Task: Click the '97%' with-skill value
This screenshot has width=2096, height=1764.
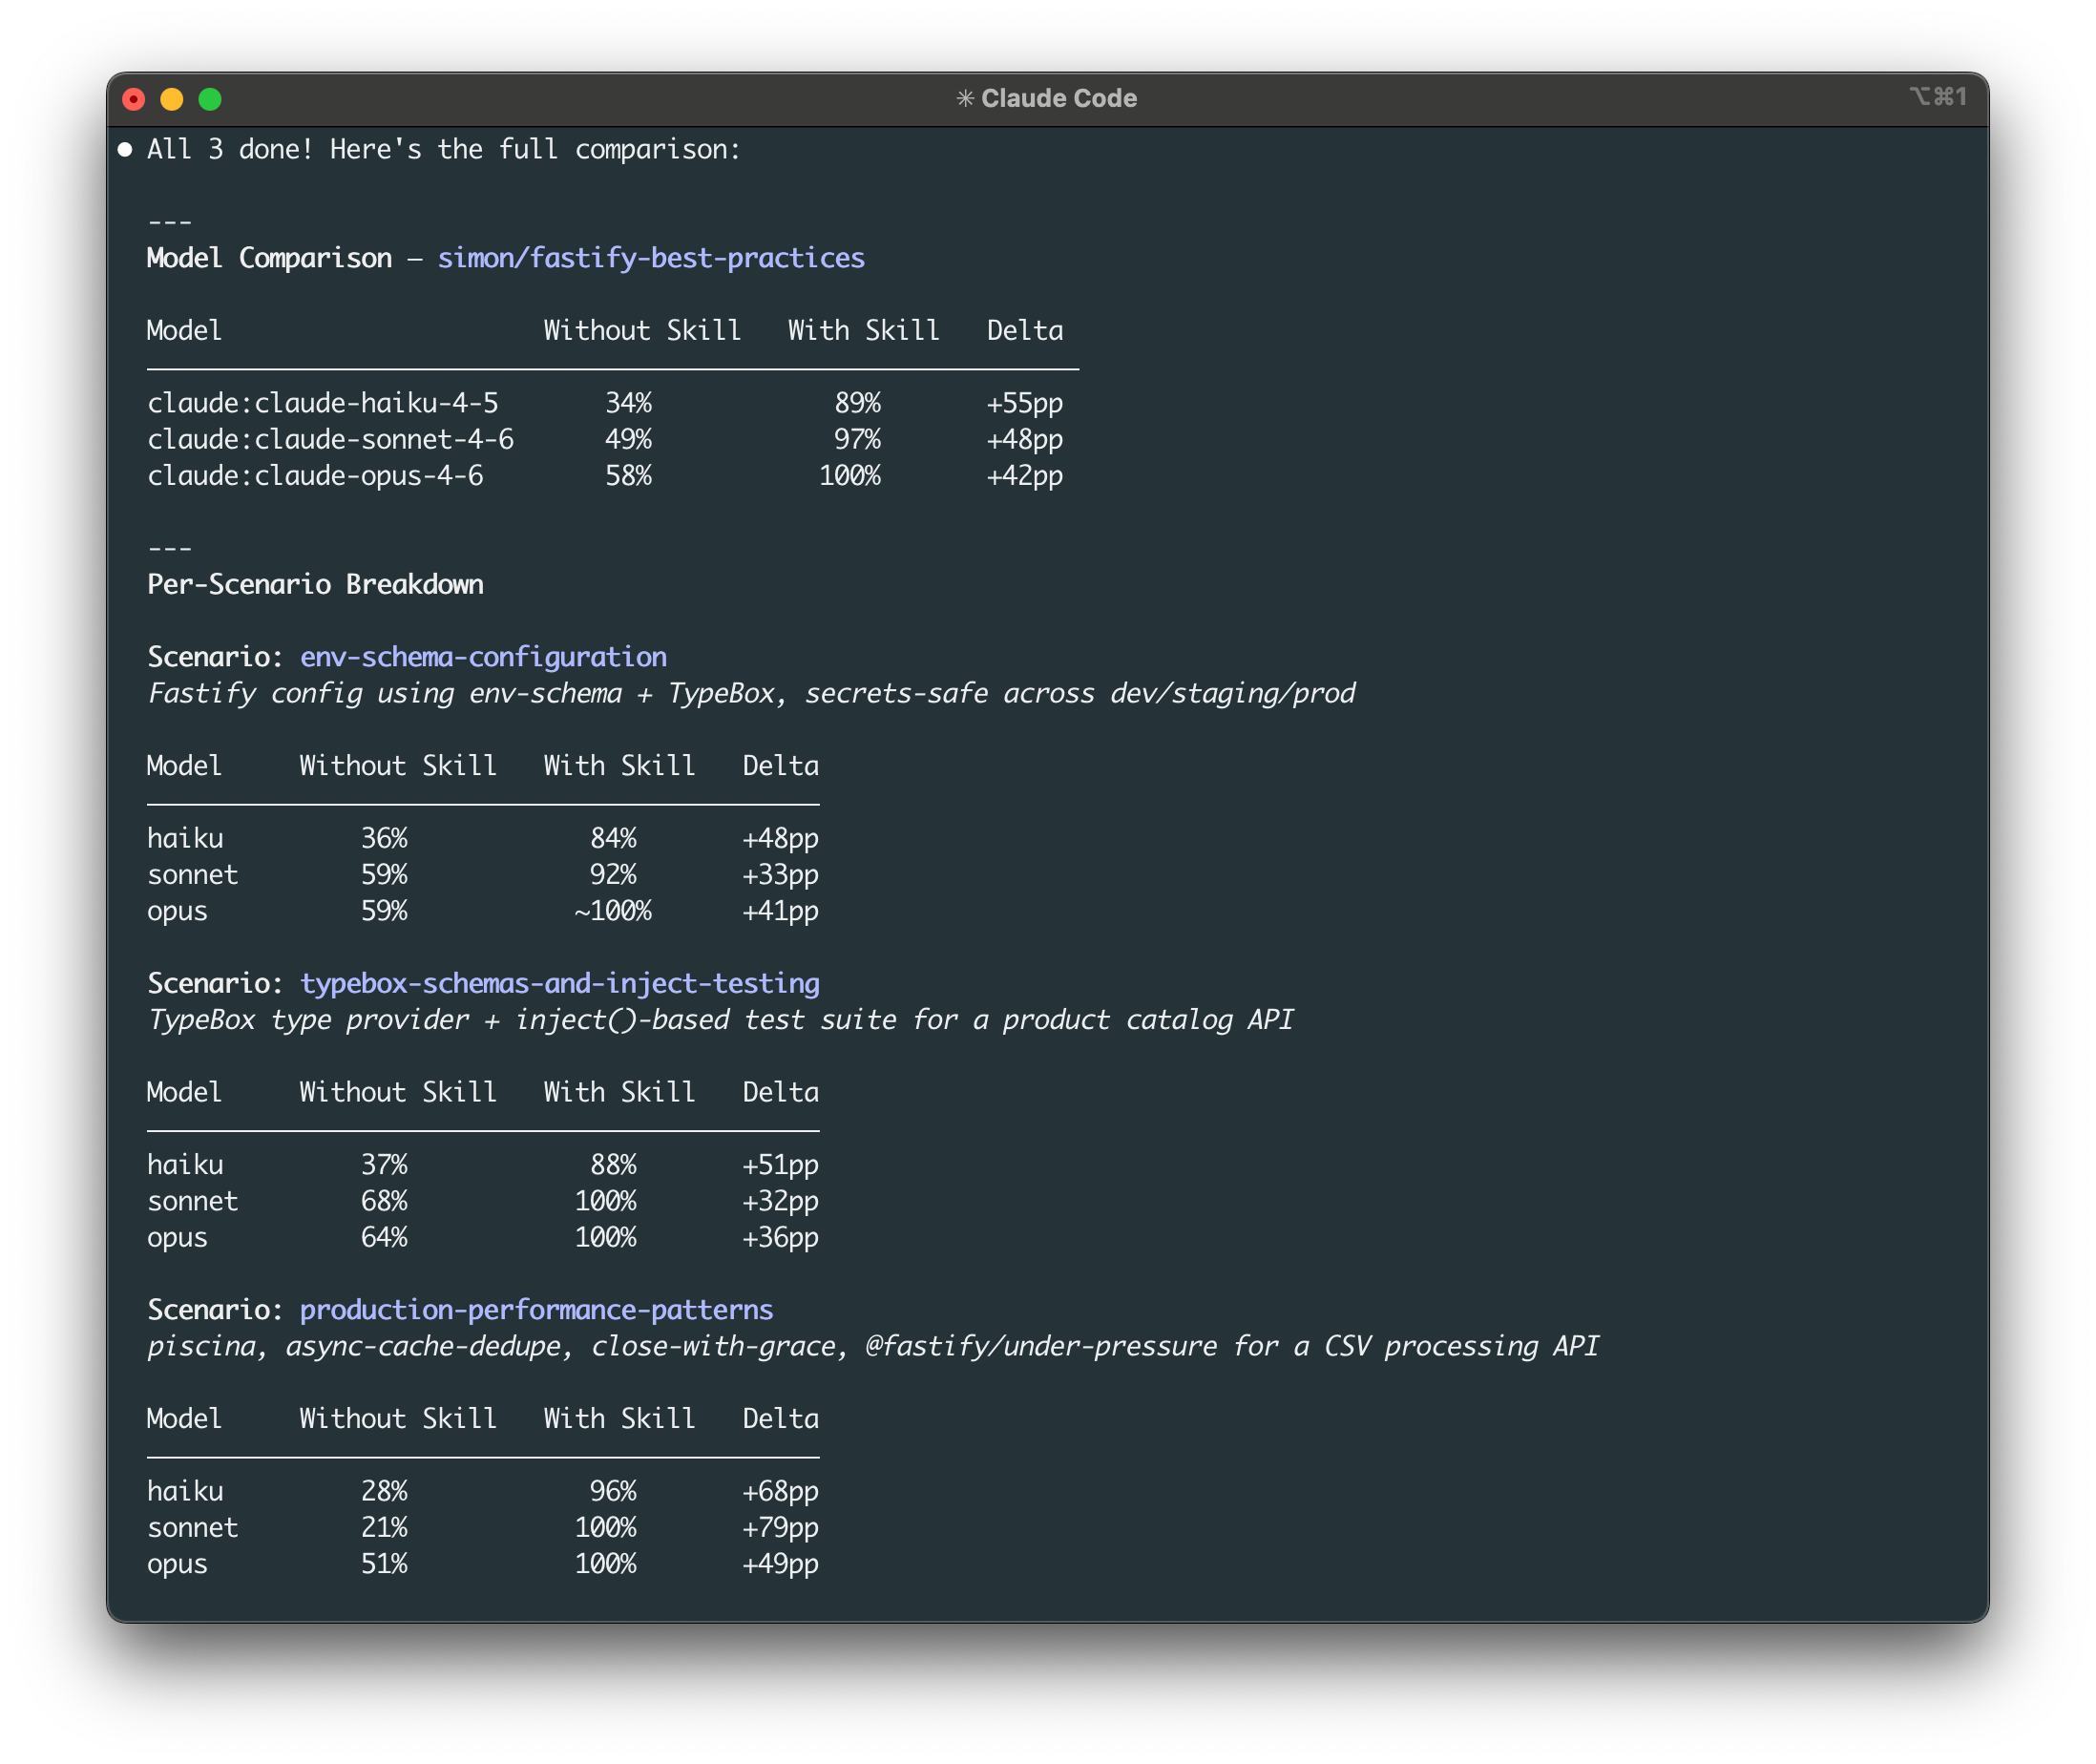Action: 858,439
